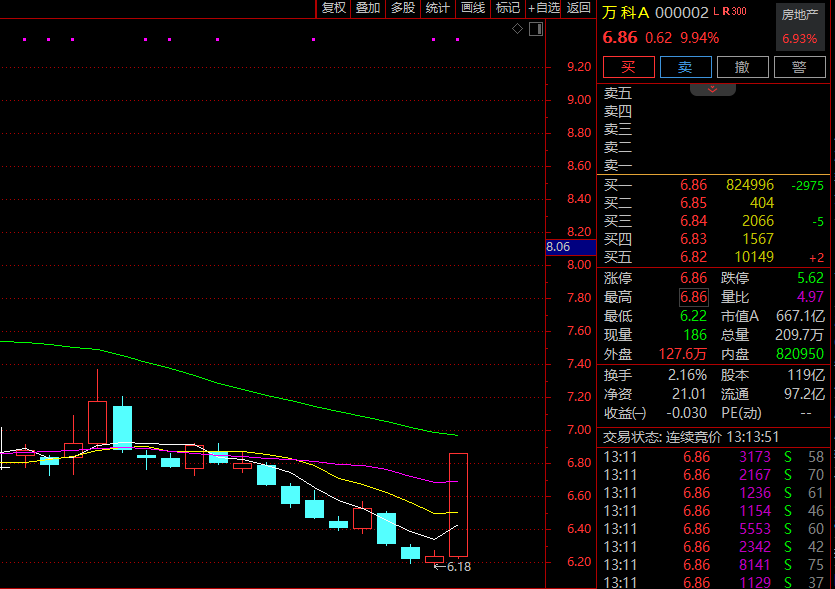Select the 买三 bid row at 6.84
835x589 pixels.
(714, 221)
